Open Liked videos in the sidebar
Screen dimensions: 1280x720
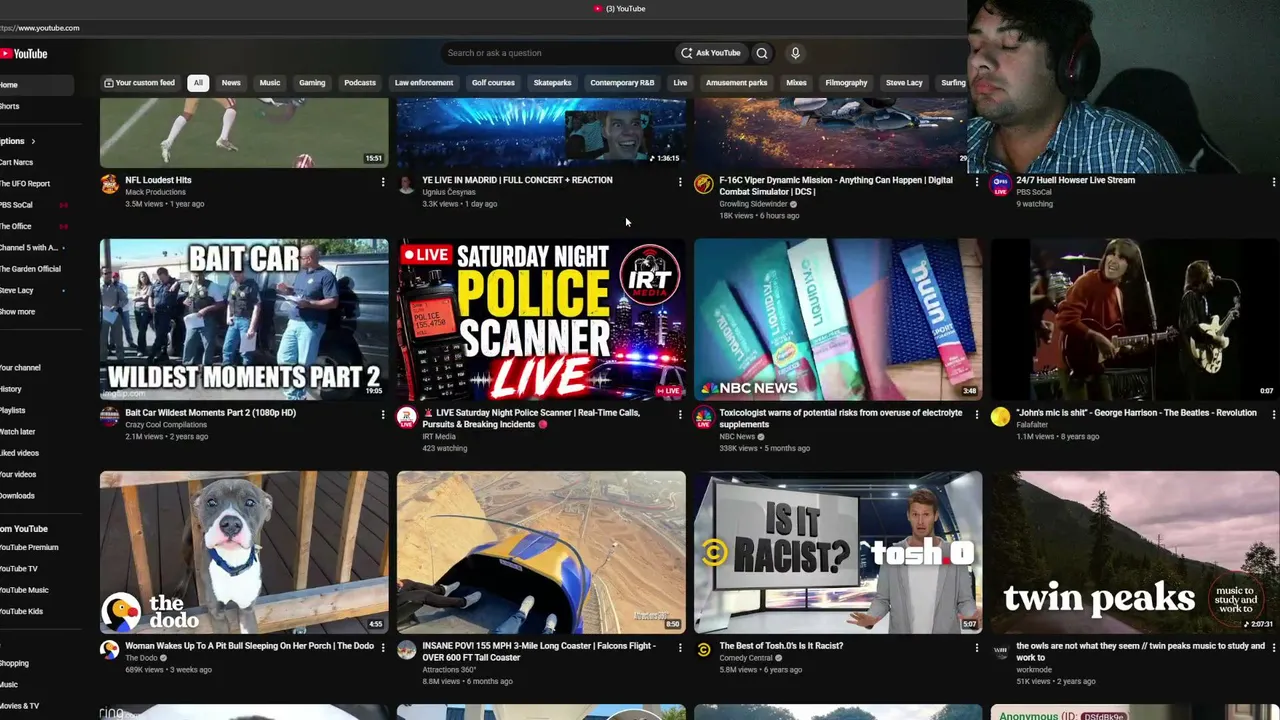pos(20,453)
